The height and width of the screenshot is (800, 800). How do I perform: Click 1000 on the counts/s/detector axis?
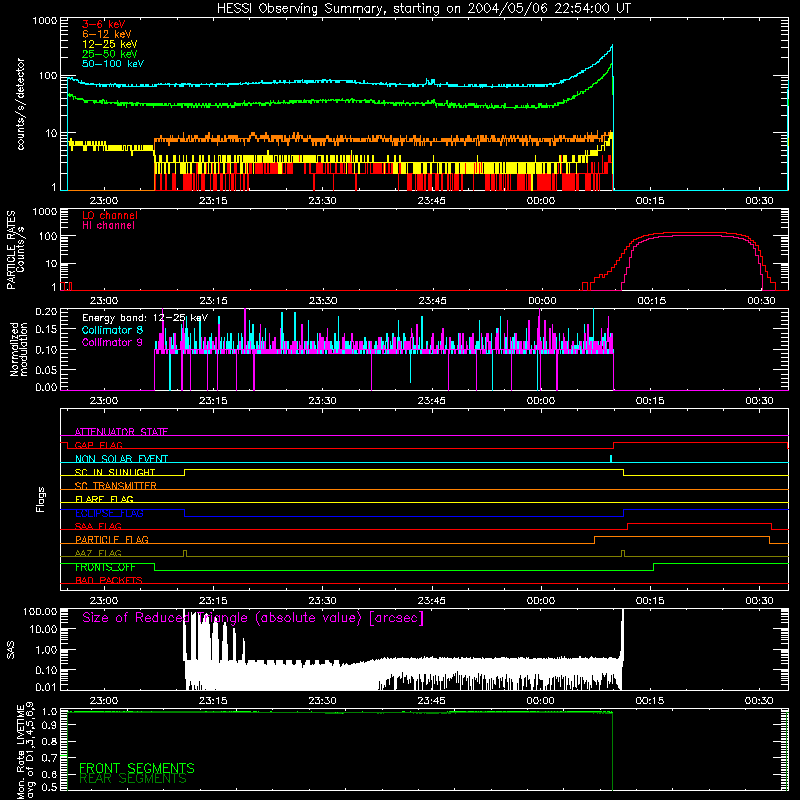click(x=45, y=21)
